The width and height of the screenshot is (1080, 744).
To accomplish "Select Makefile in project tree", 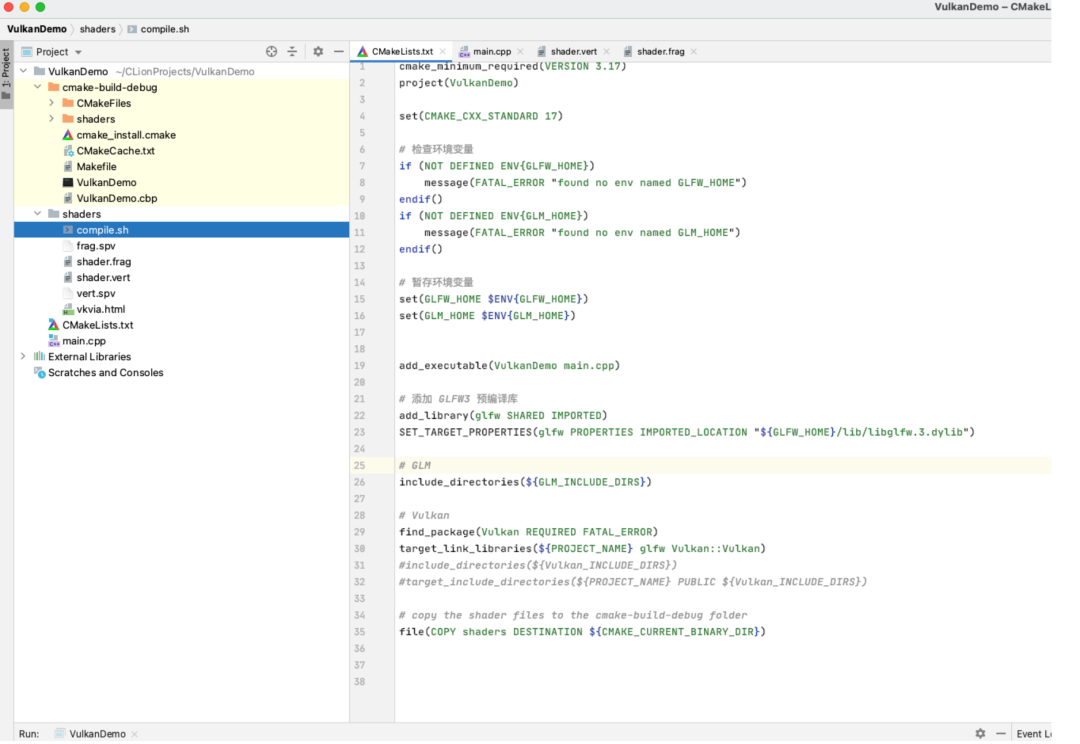I will tap(96, 167).
